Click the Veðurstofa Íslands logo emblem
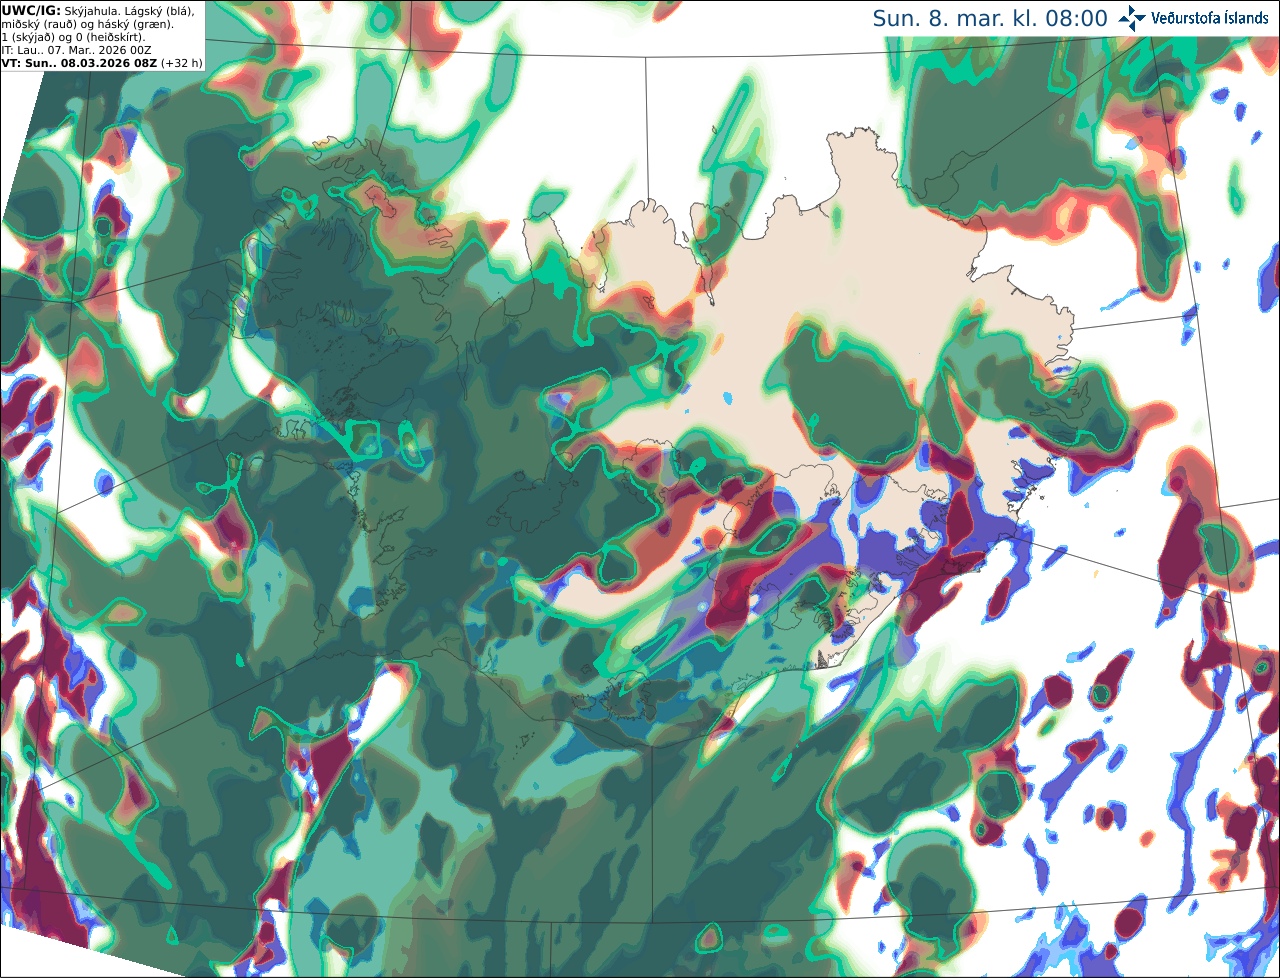Image resolution: width=1280 pixels, height=978 pixels. [x=1132, y=17]
